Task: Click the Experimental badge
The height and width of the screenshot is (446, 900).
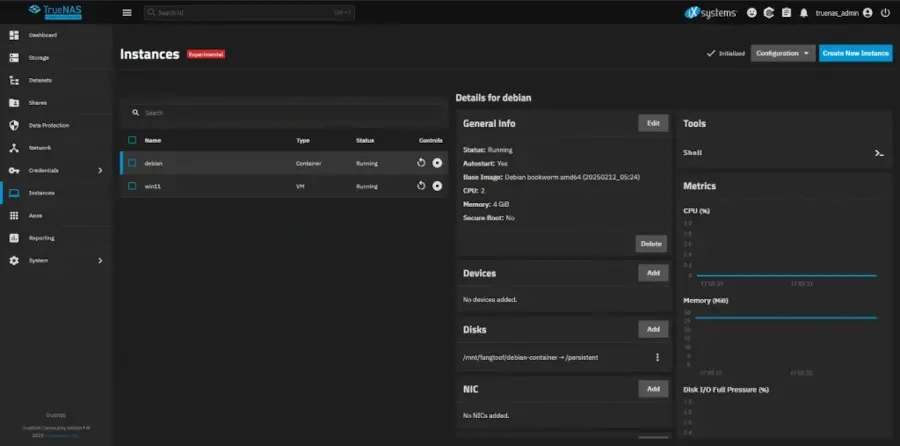Action: [x=206, y=55]
